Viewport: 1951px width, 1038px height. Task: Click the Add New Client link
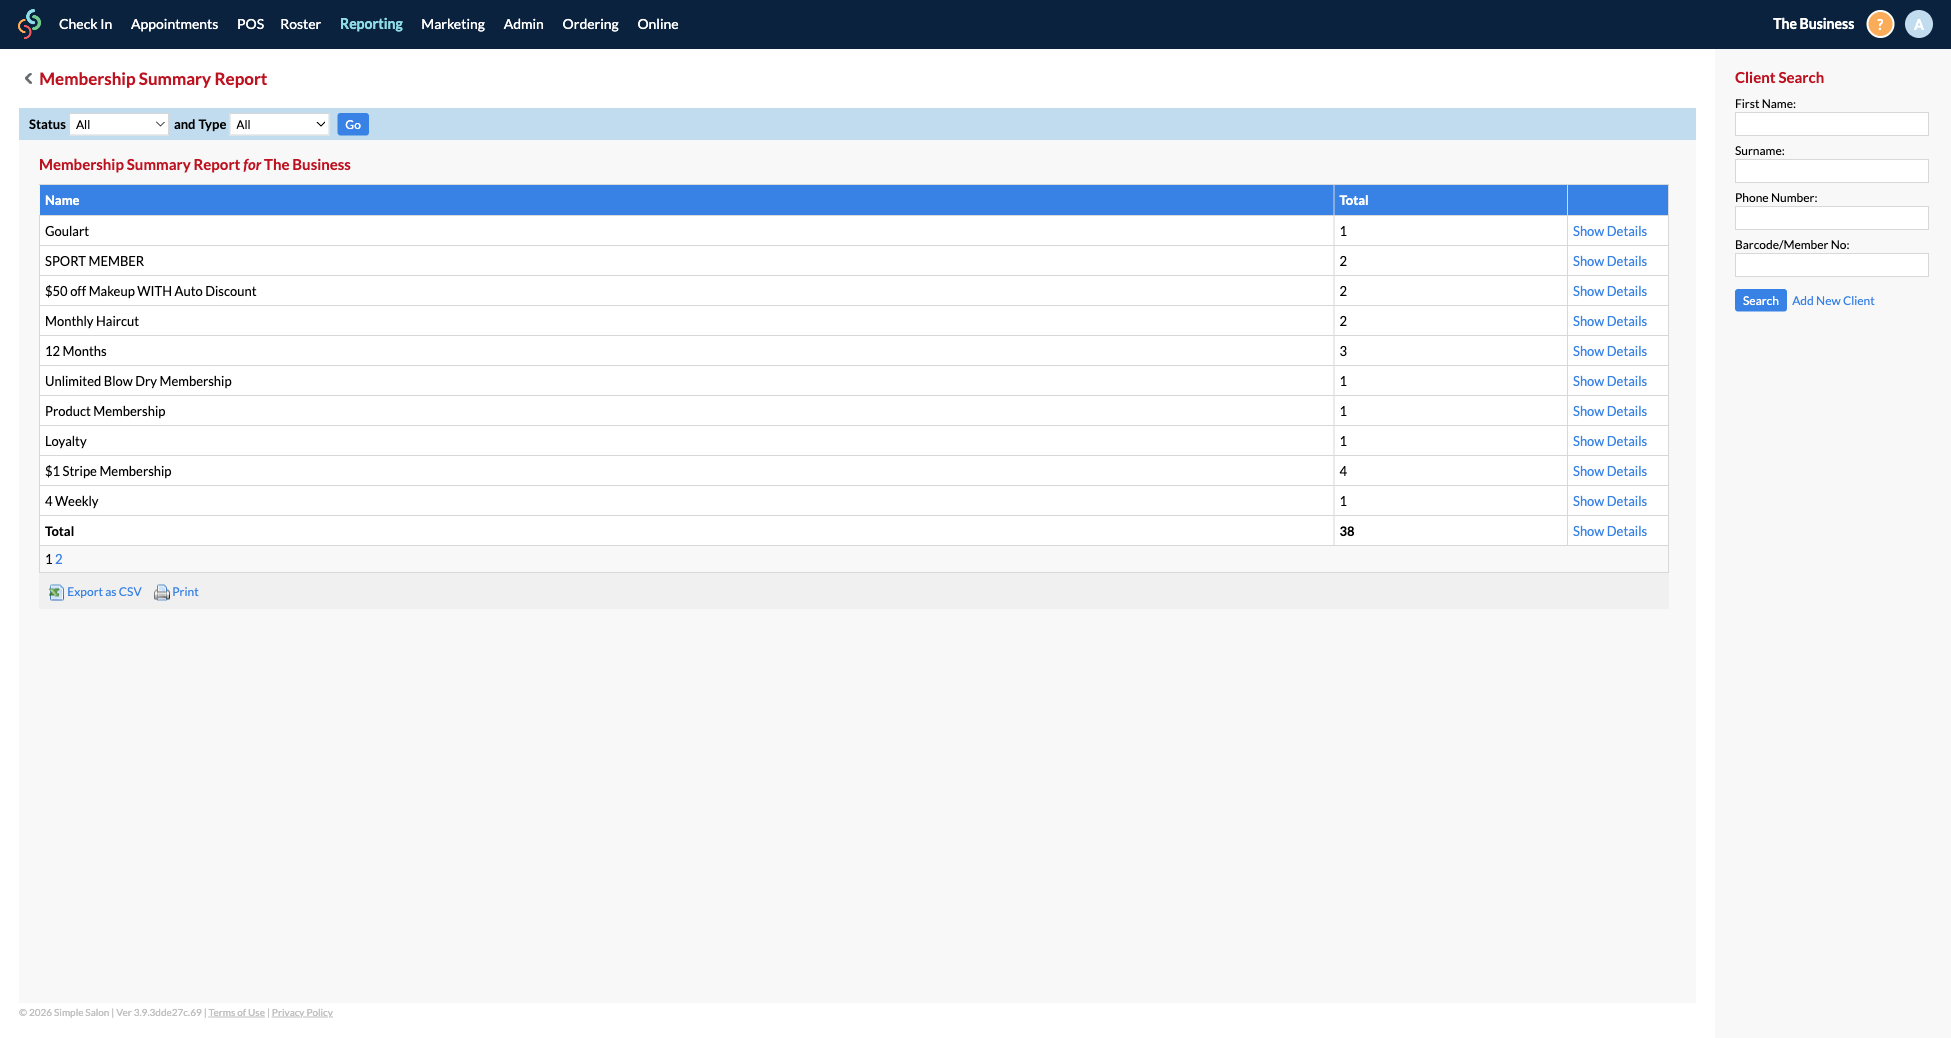coord(1833,301)
